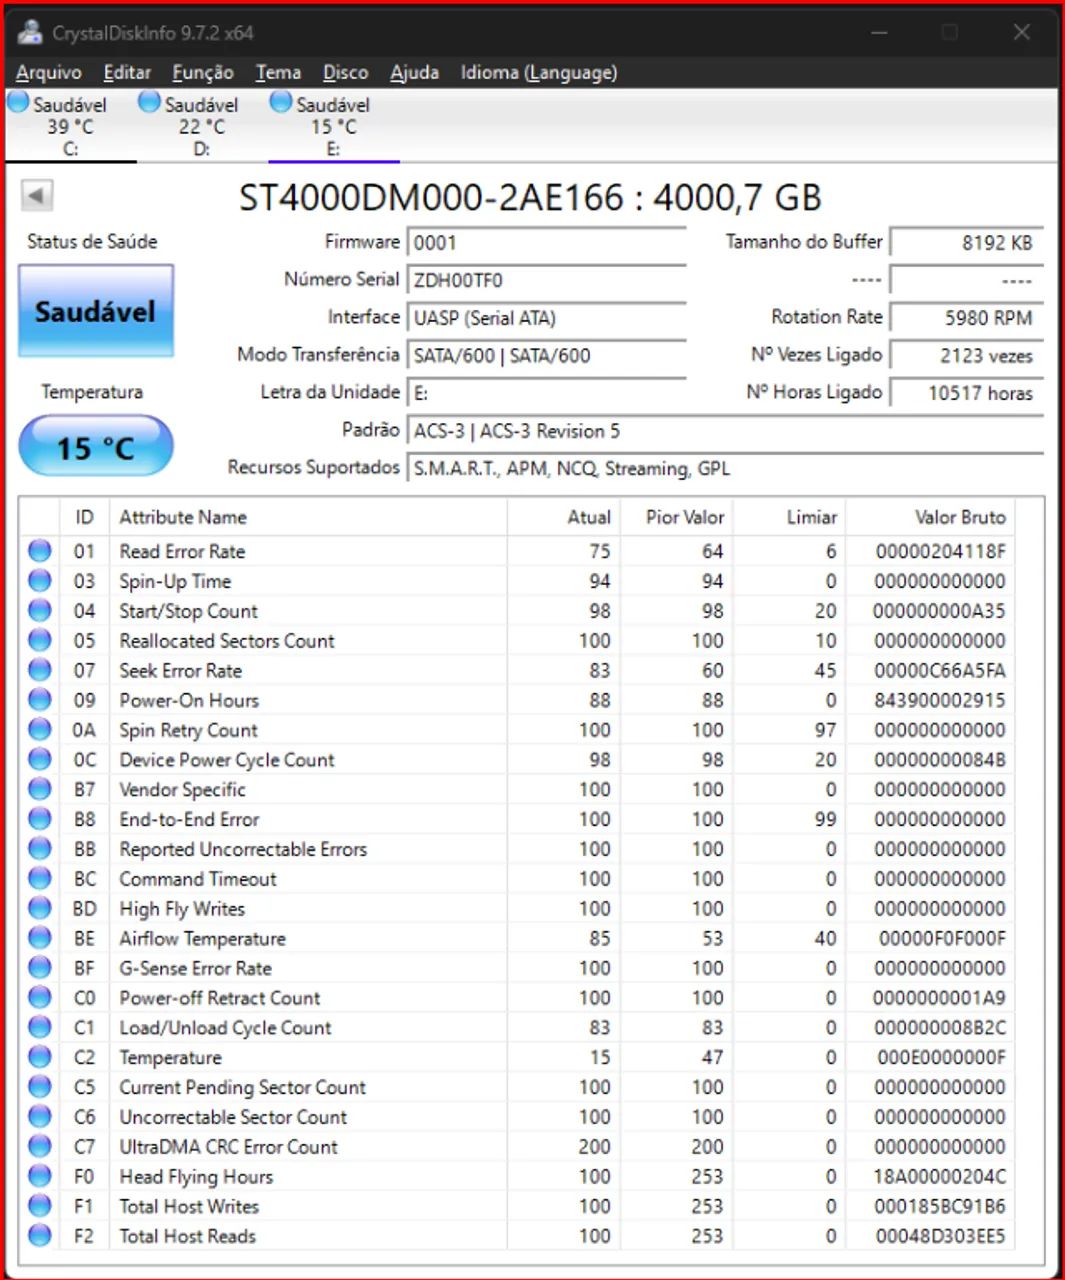
Task: Open the Ajuda menu
Action: point(414,72)
